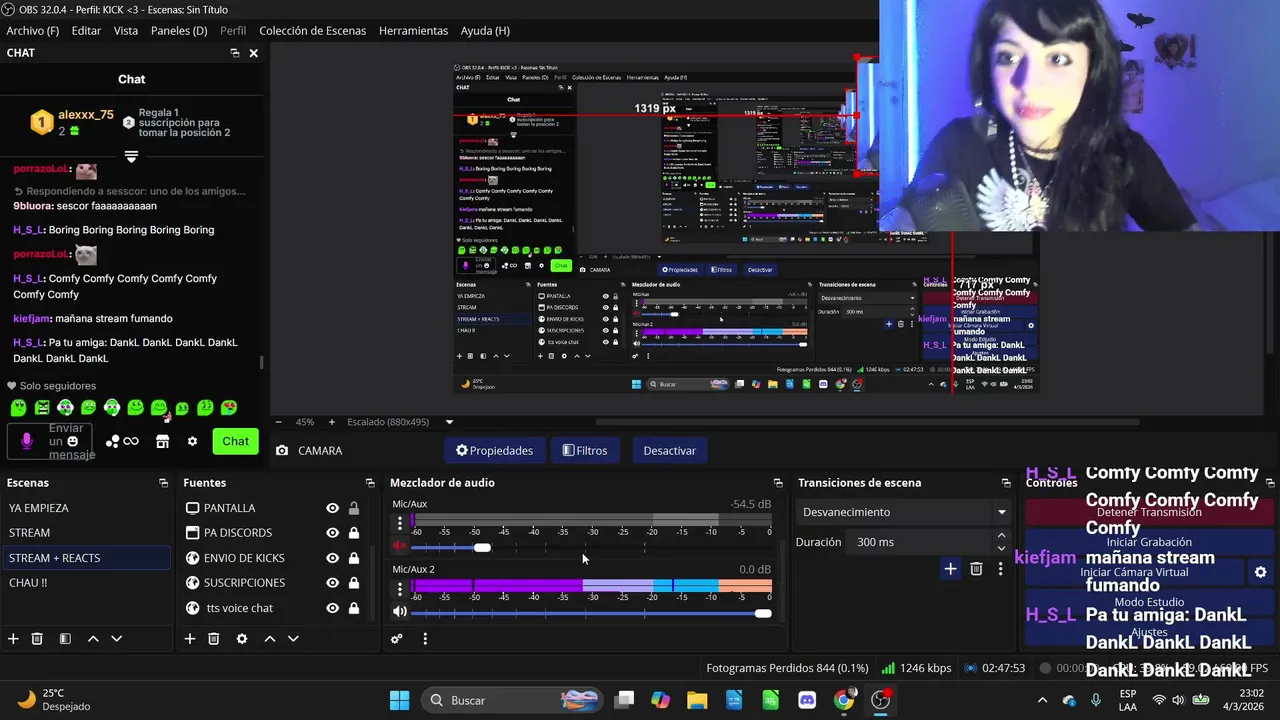Open Windows Start menu
The image size is (1280, 720).
click(x=399, y=700)
